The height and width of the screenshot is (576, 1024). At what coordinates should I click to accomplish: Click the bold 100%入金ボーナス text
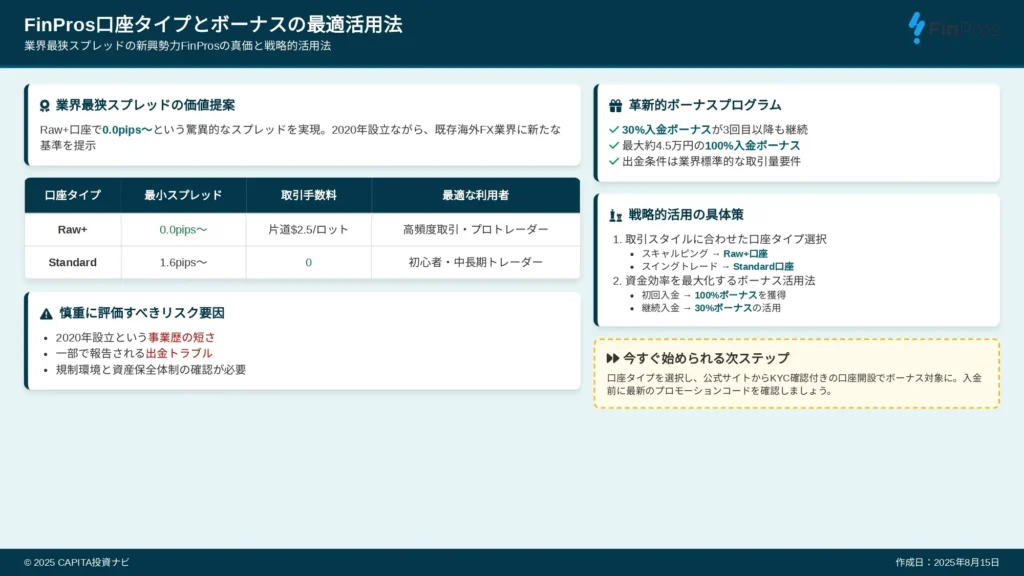pyautogui.click(x=752, y=145)
